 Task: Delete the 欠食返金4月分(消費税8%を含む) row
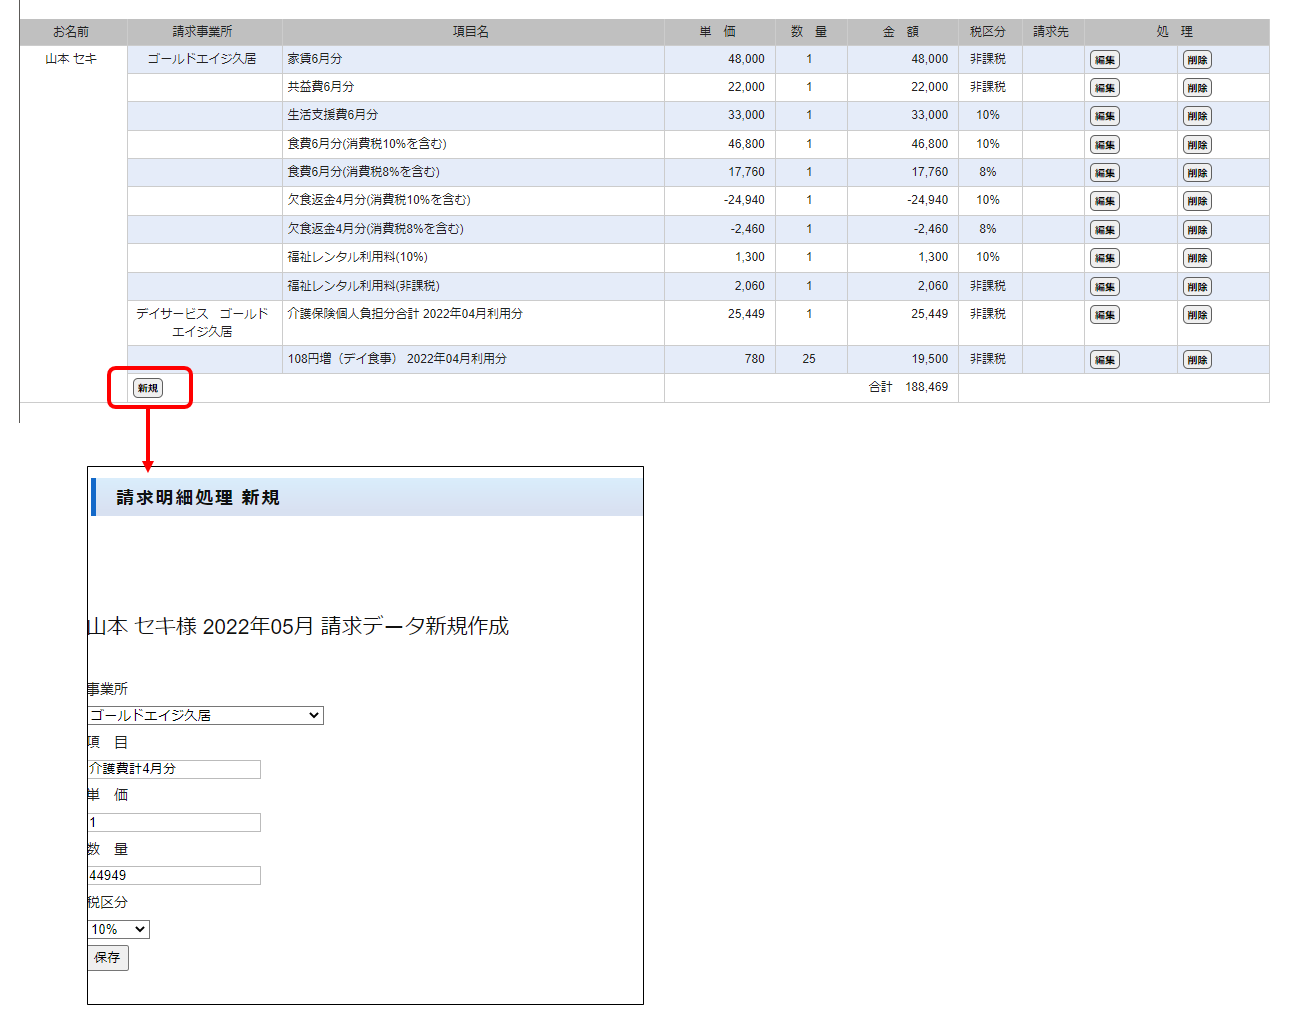point(1196,230)
